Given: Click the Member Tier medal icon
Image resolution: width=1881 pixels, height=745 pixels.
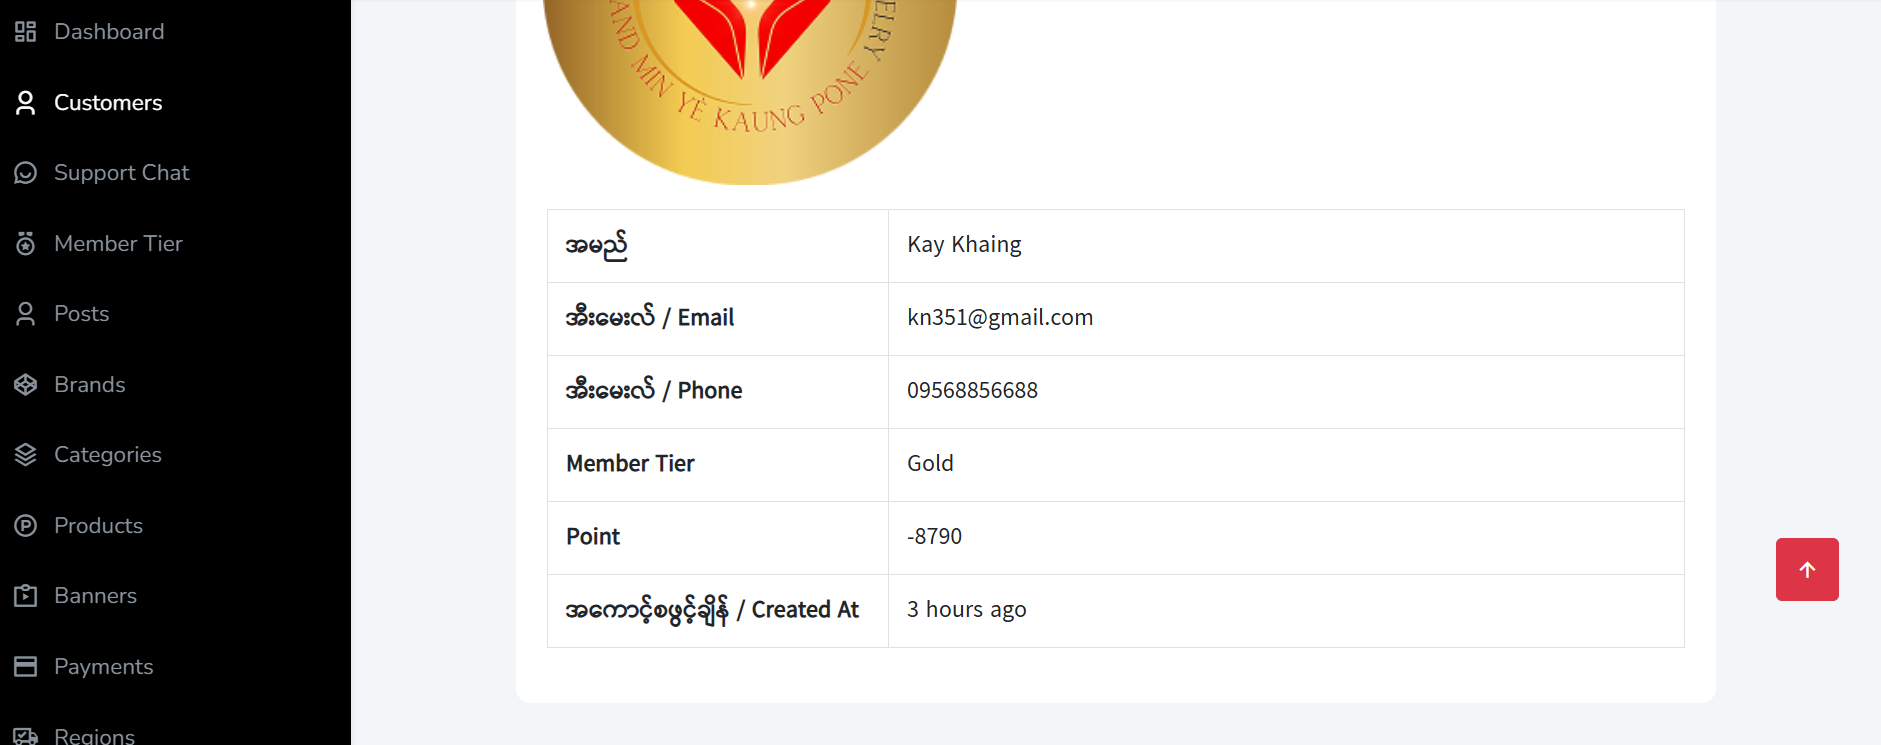Looking at the screenshot, I should click(26, 244).
